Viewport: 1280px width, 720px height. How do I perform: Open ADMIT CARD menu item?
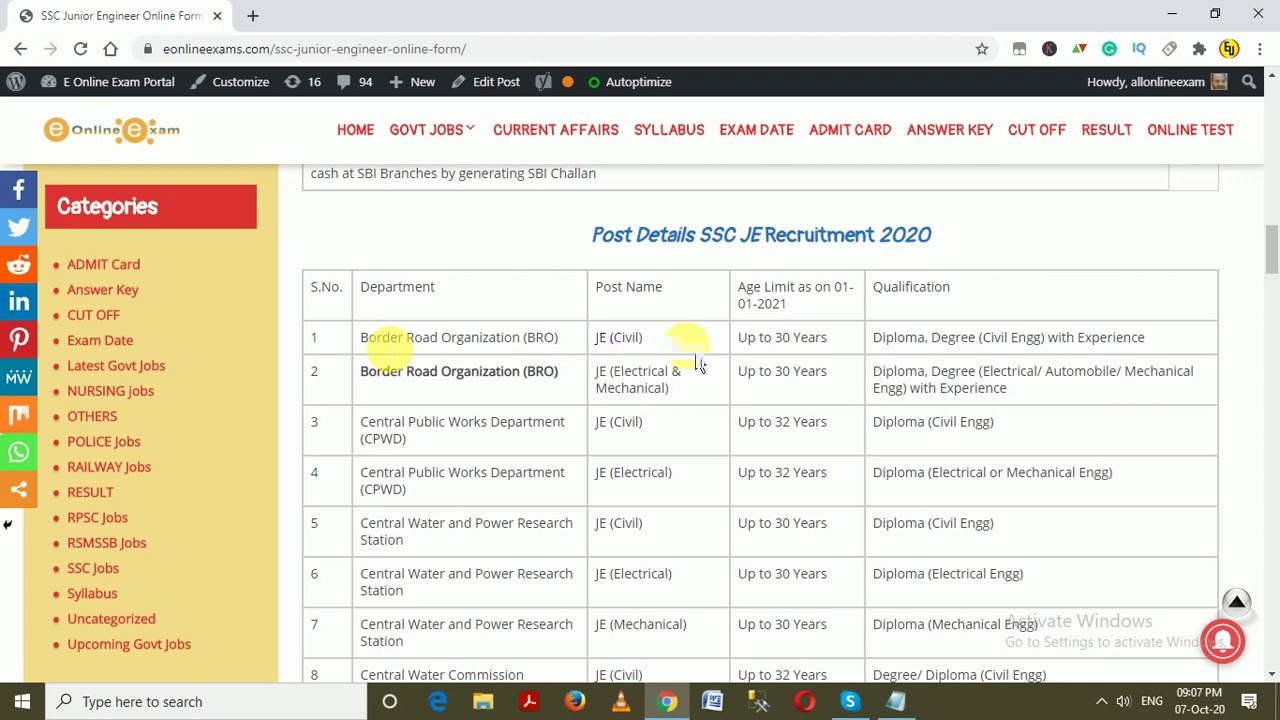pos(850,130)
